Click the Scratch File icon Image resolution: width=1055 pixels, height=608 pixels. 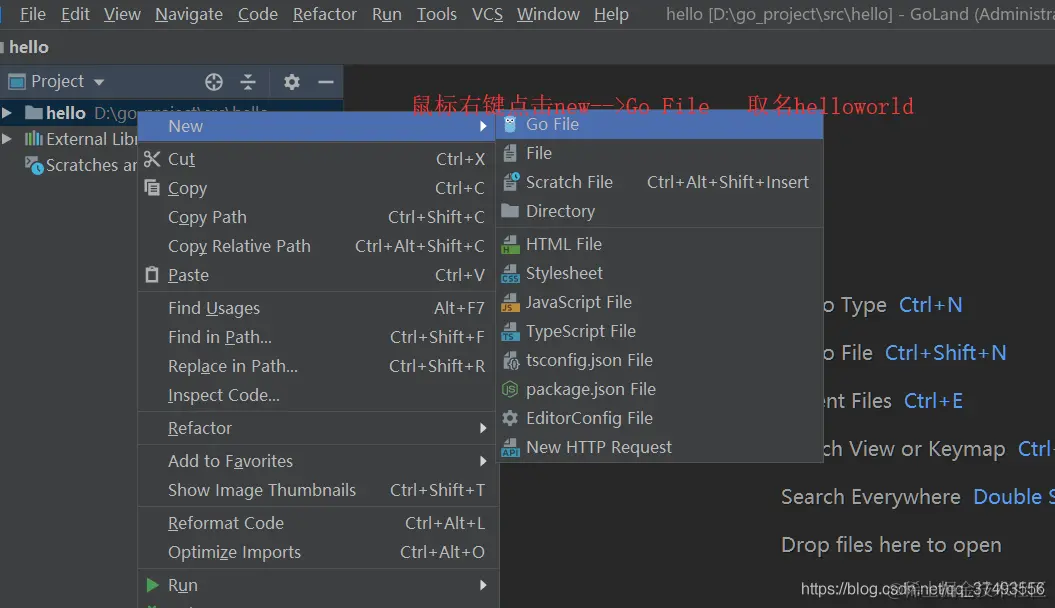[511, 182]
